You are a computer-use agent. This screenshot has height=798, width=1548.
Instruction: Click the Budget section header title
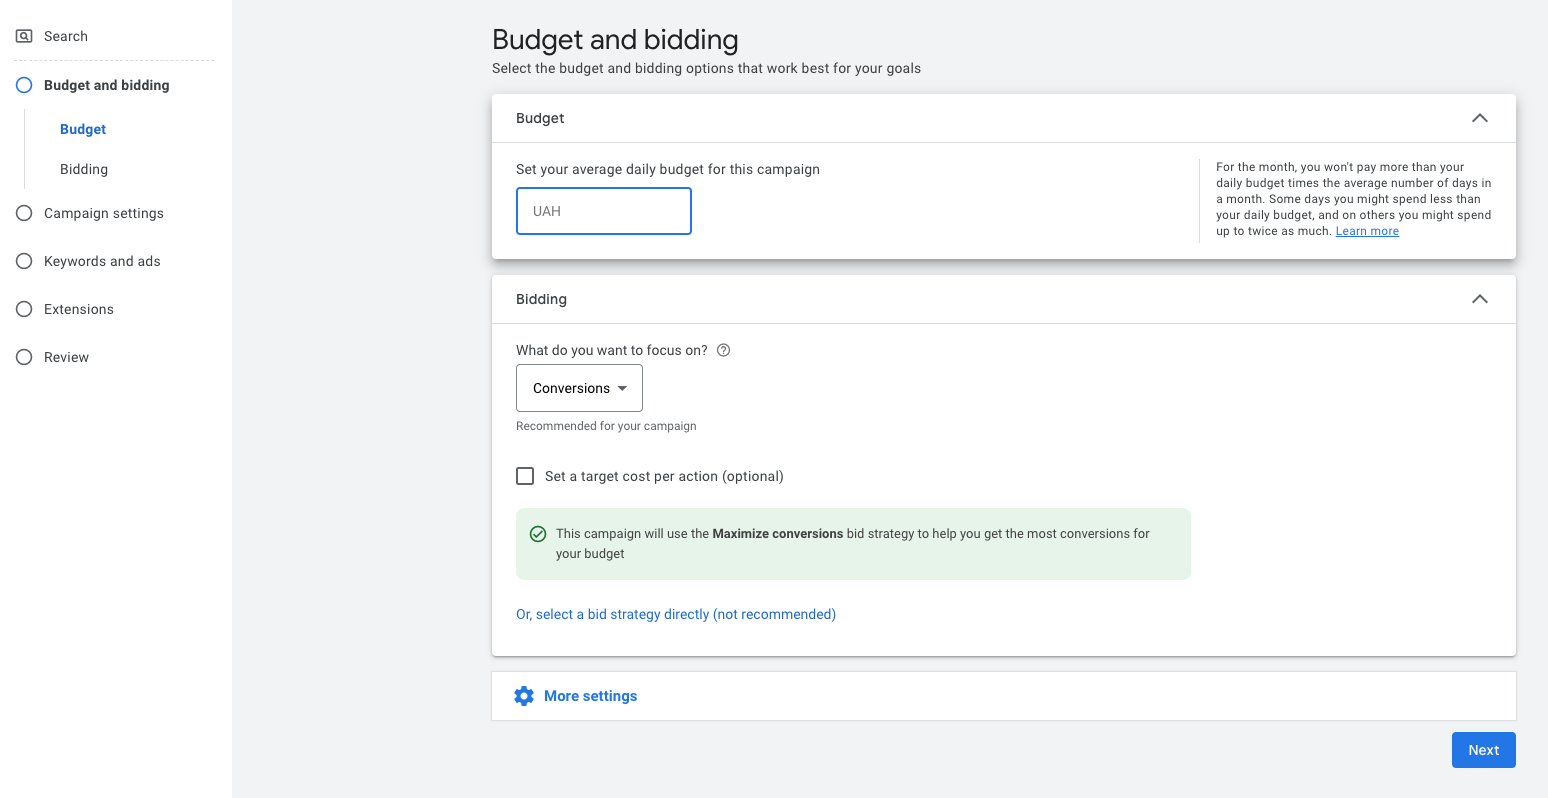pos(540,118)
